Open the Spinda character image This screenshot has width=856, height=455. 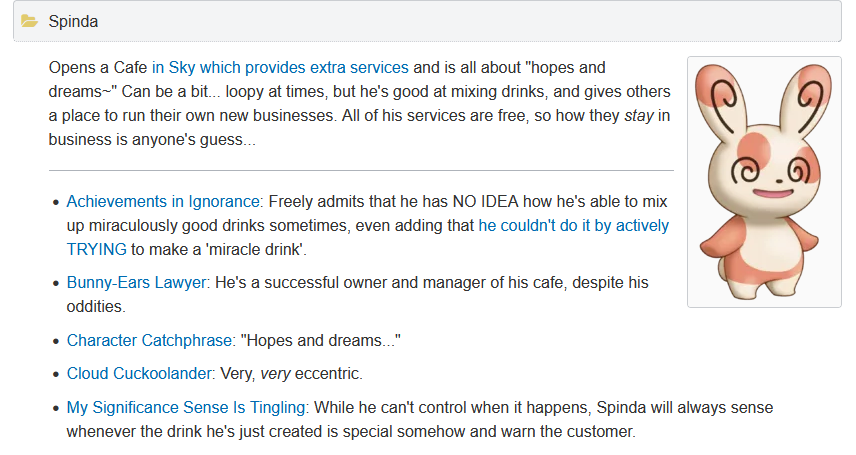764,182
